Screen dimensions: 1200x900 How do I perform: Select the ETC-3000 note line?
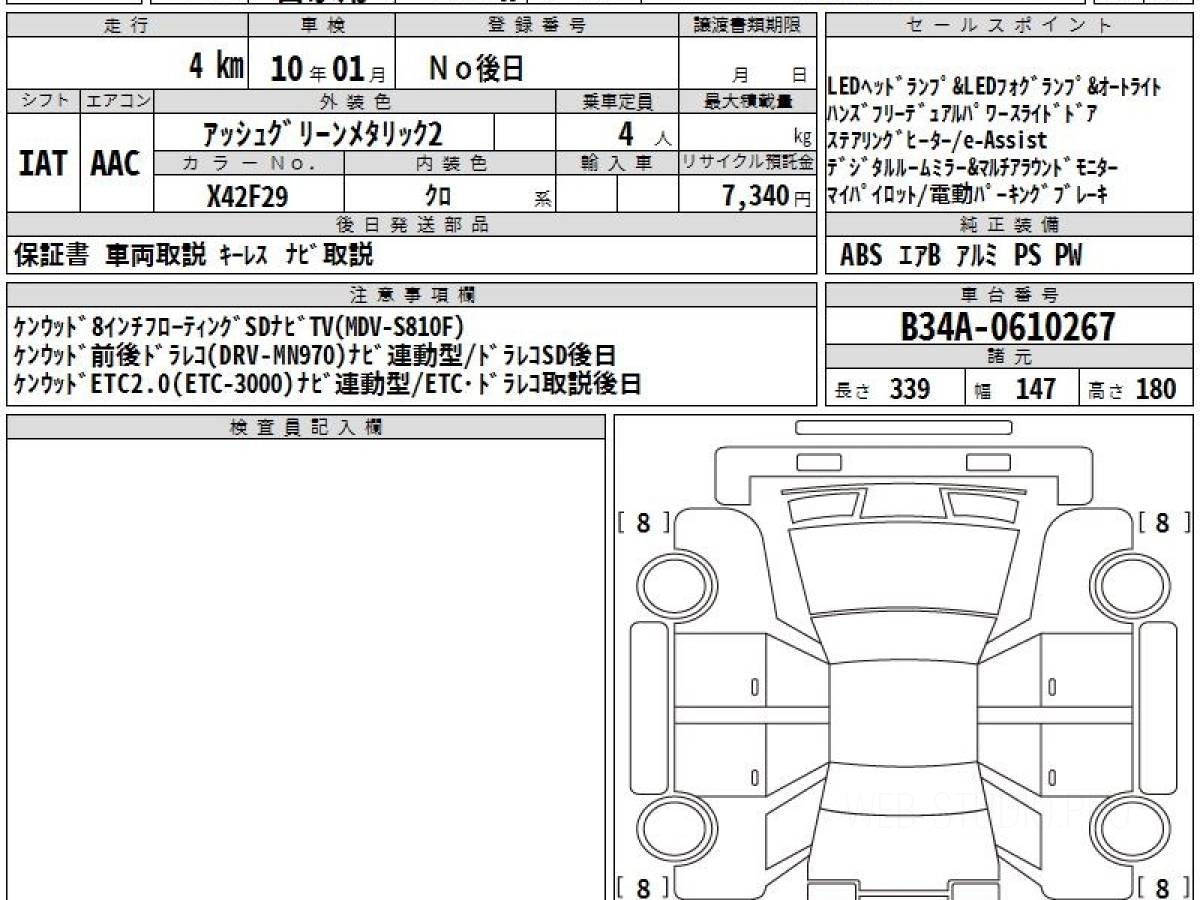click(327, 383)
